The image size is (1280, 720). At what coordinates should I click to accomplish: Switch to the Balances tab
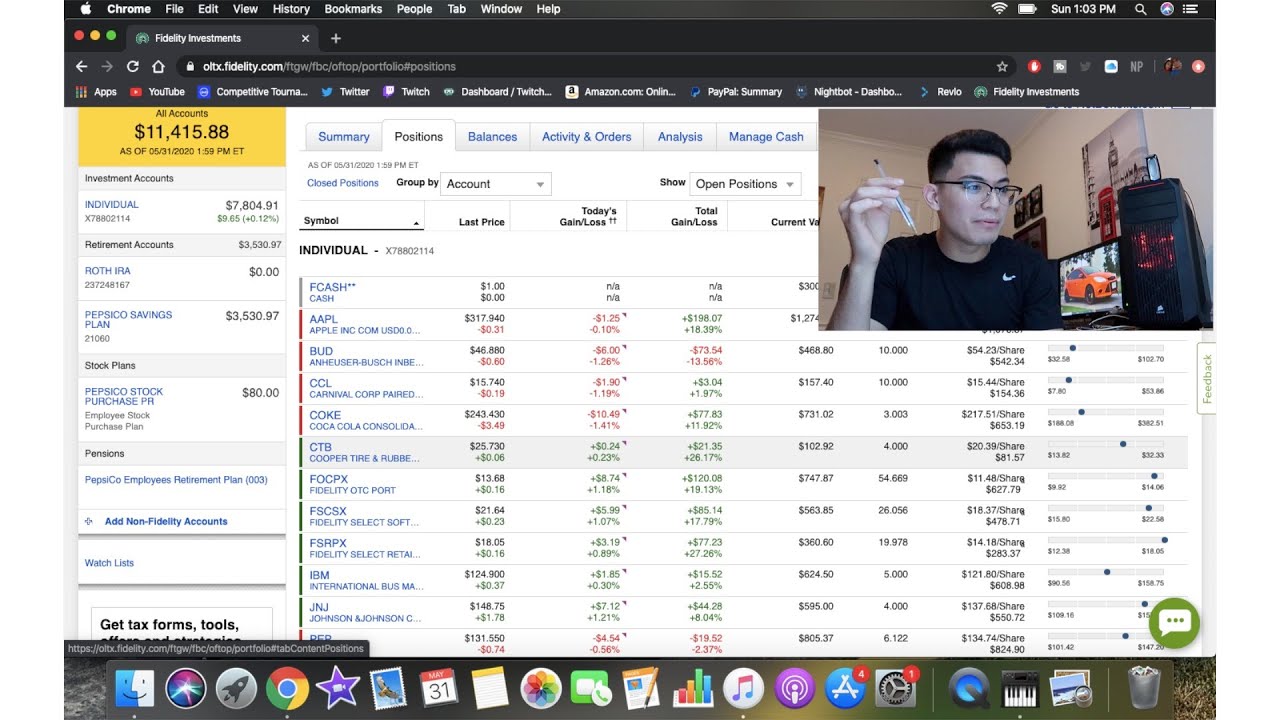pos(493,137)
